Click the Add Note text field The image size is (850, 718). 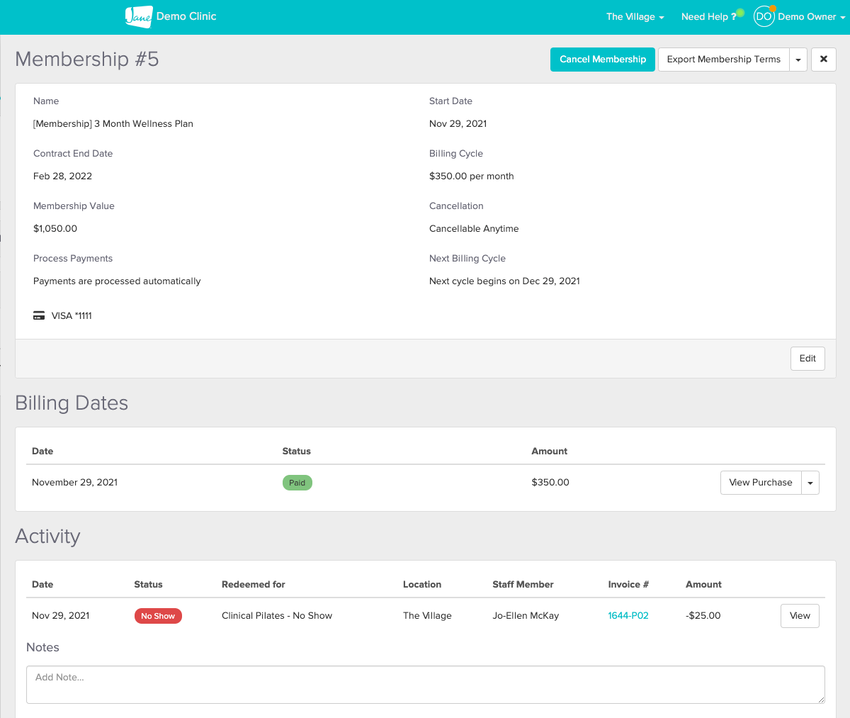point(425,684)
